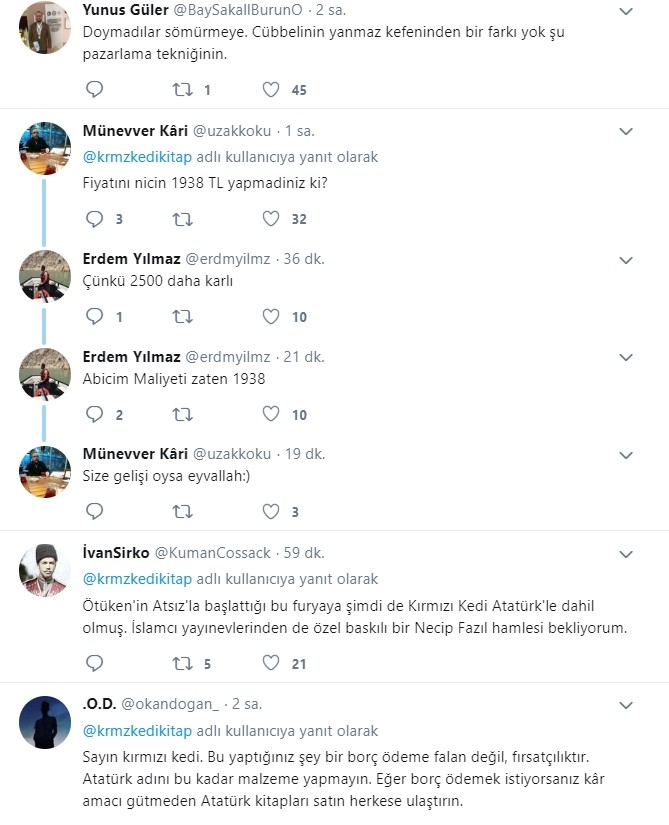Like Yunus Güler's tweet
669x825 pixels.
coord(270,90)
